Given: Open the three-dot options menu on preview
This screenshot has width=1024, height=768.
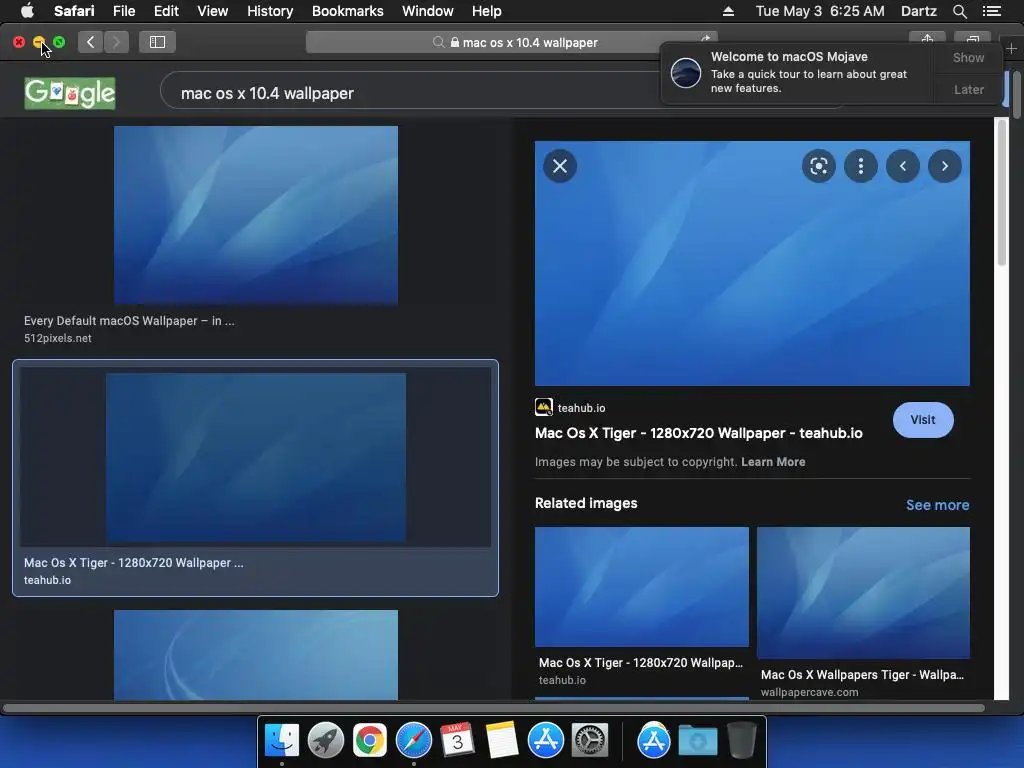Looking at the screenshot, I should pos(861,166).
